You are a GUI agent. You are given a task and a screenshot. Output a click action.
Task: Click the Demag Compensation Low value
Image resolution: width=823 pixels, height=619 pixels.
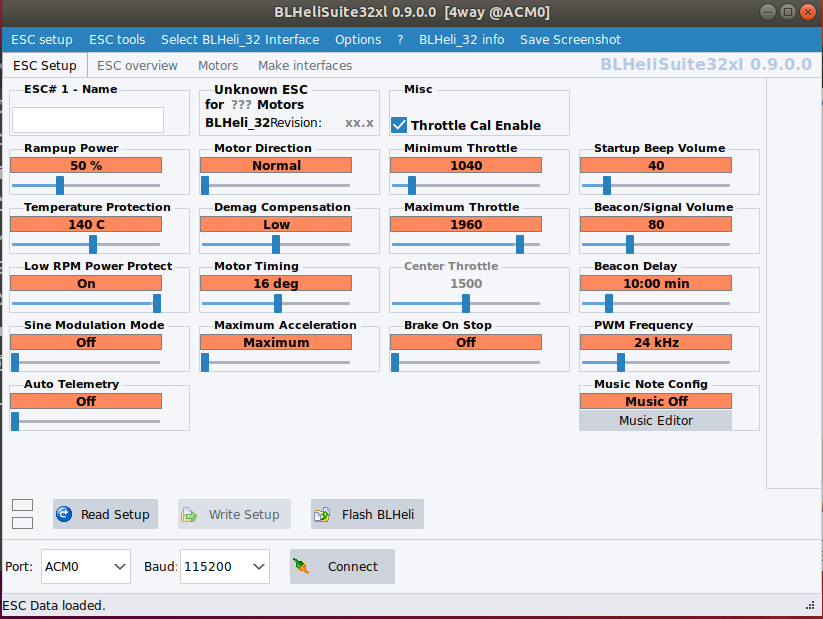(x=276, y=224)
